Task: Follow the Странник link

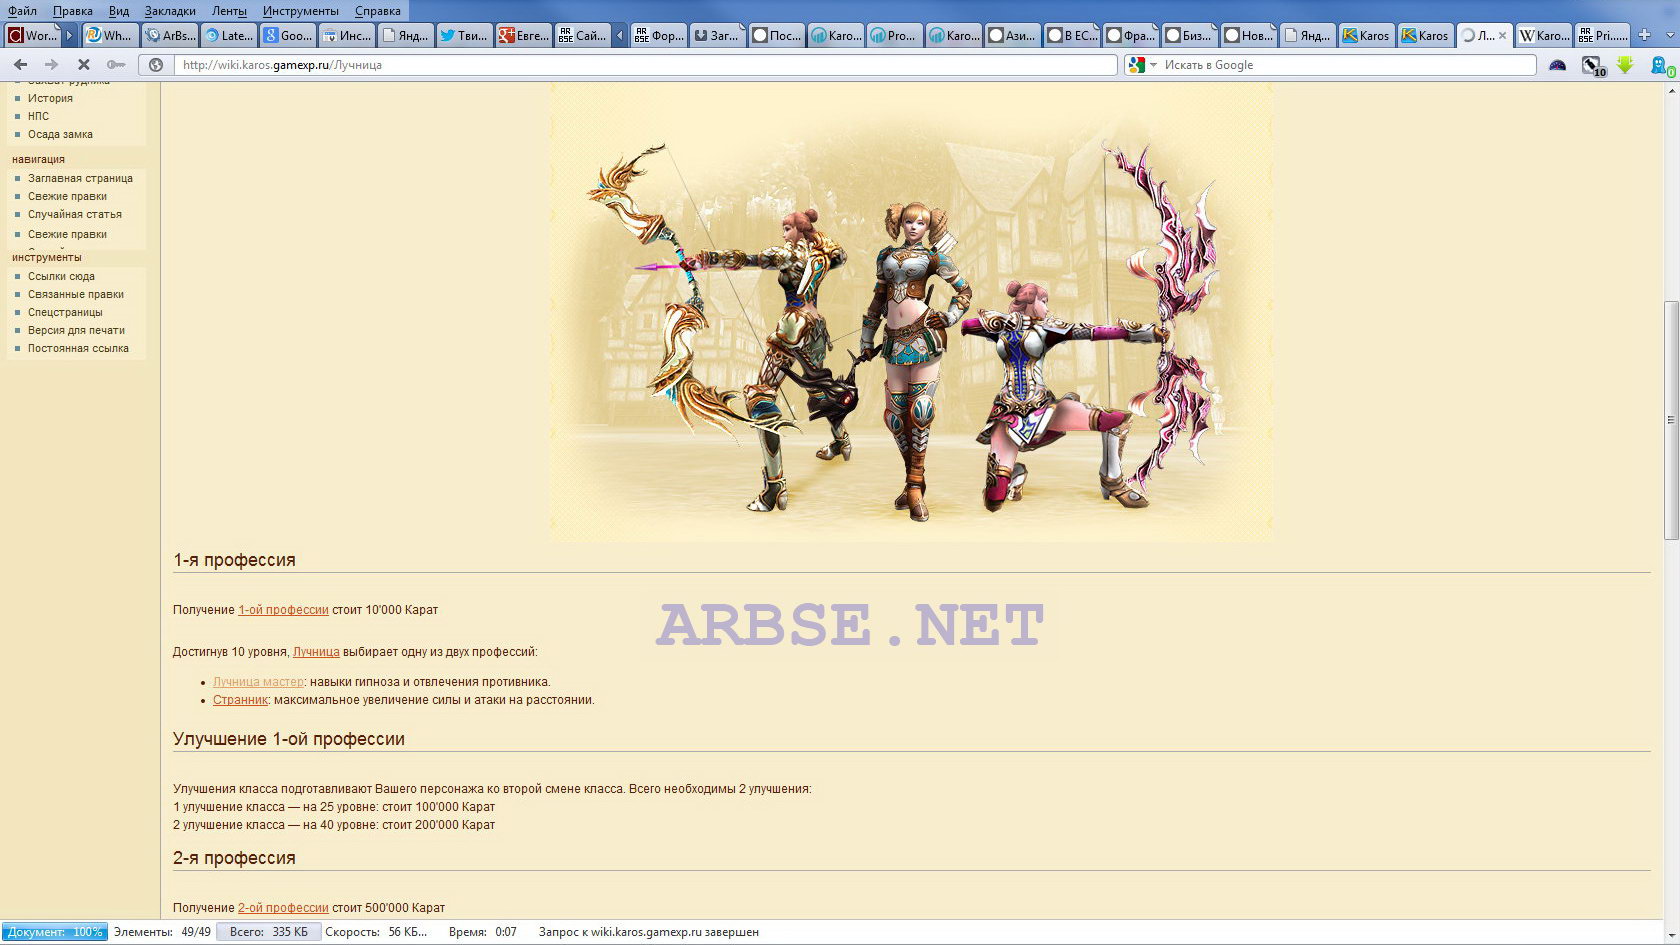Action: 240,700
